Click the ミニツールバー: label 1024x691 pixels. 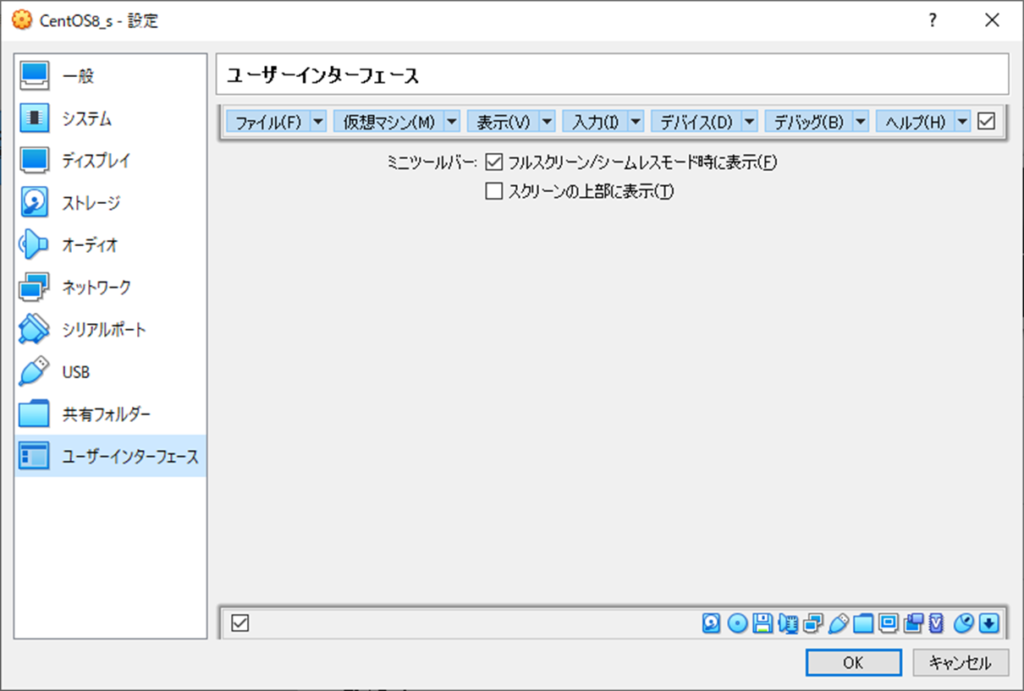pos(431,163)
